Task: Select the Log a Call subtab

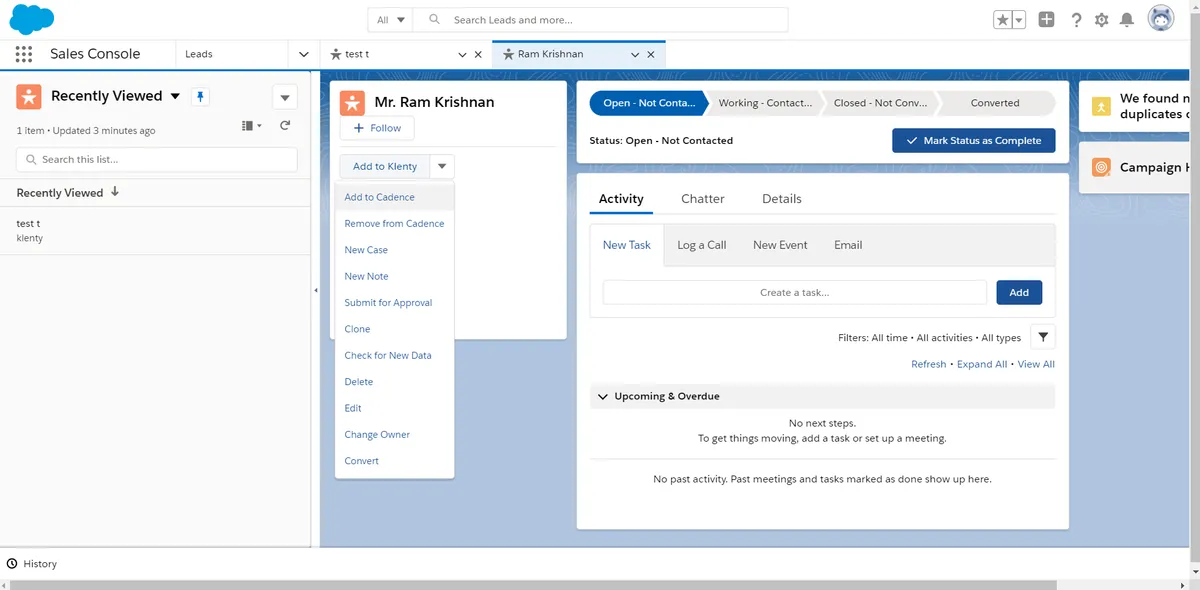Action: (702, 245)
